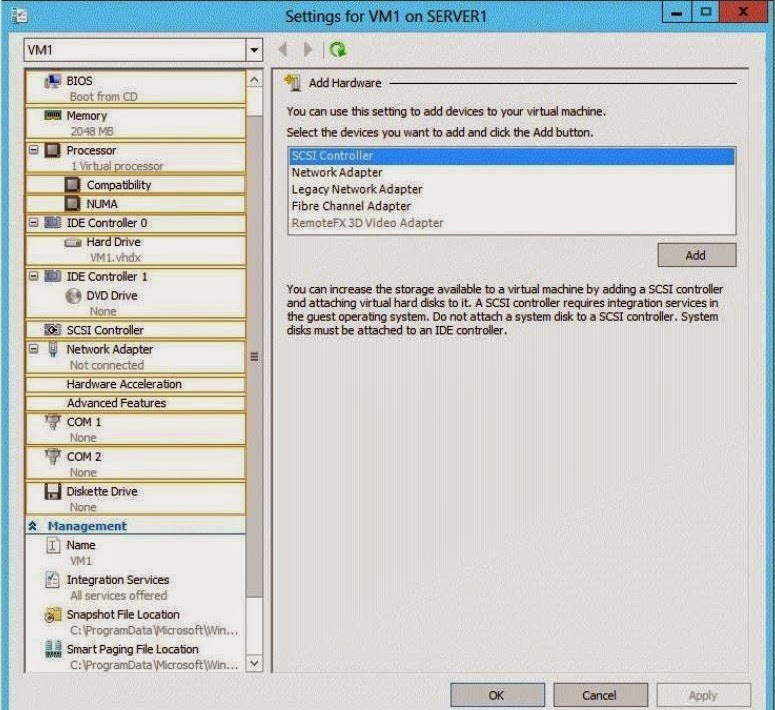Image resolution: width=775 pixels, height=710 pixels.
Task: Click the Name icon under Management
Action: click(x=52, y=545)
